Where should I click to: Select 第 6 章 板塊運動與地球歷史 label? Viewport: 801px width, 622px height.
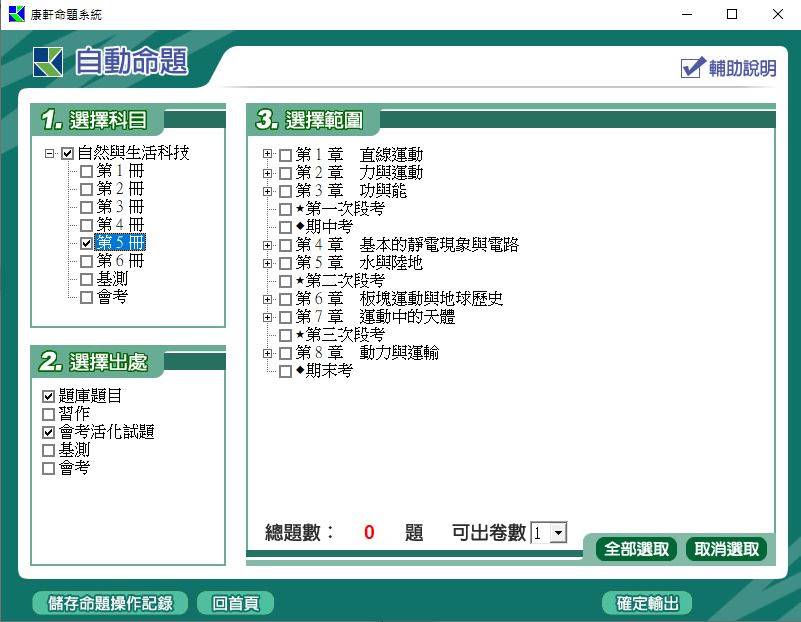click(399, 299)
